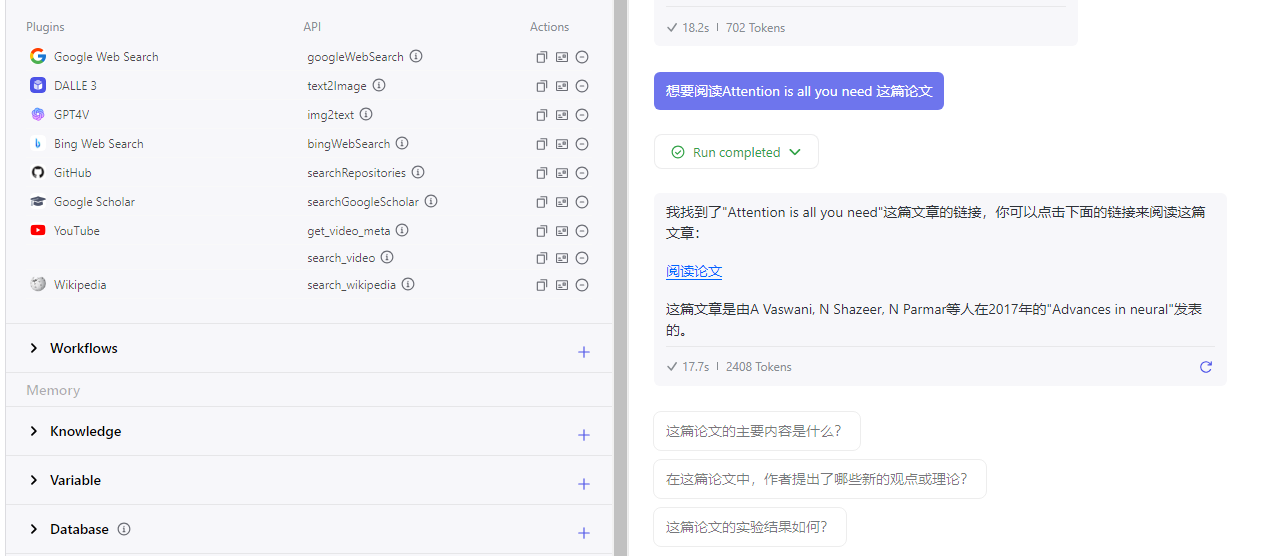Remove the text2Image API
Image resolution: width=1277 pixels, height=556 pixels.
click(x=582, y=86)
